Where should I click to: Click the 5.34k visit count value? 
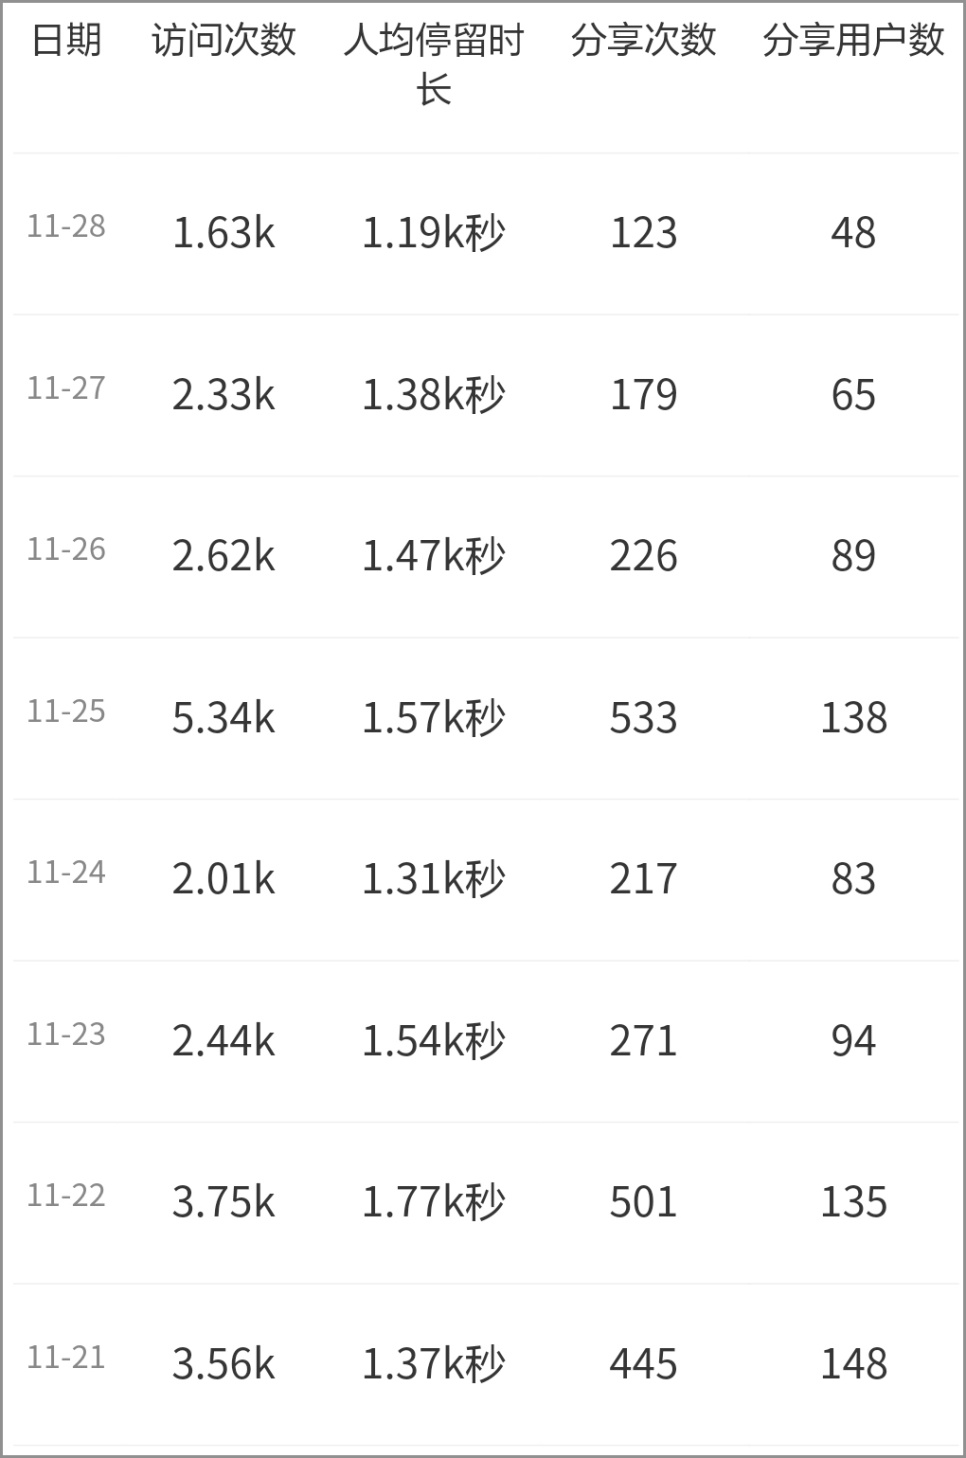click(x=223, y=718)
